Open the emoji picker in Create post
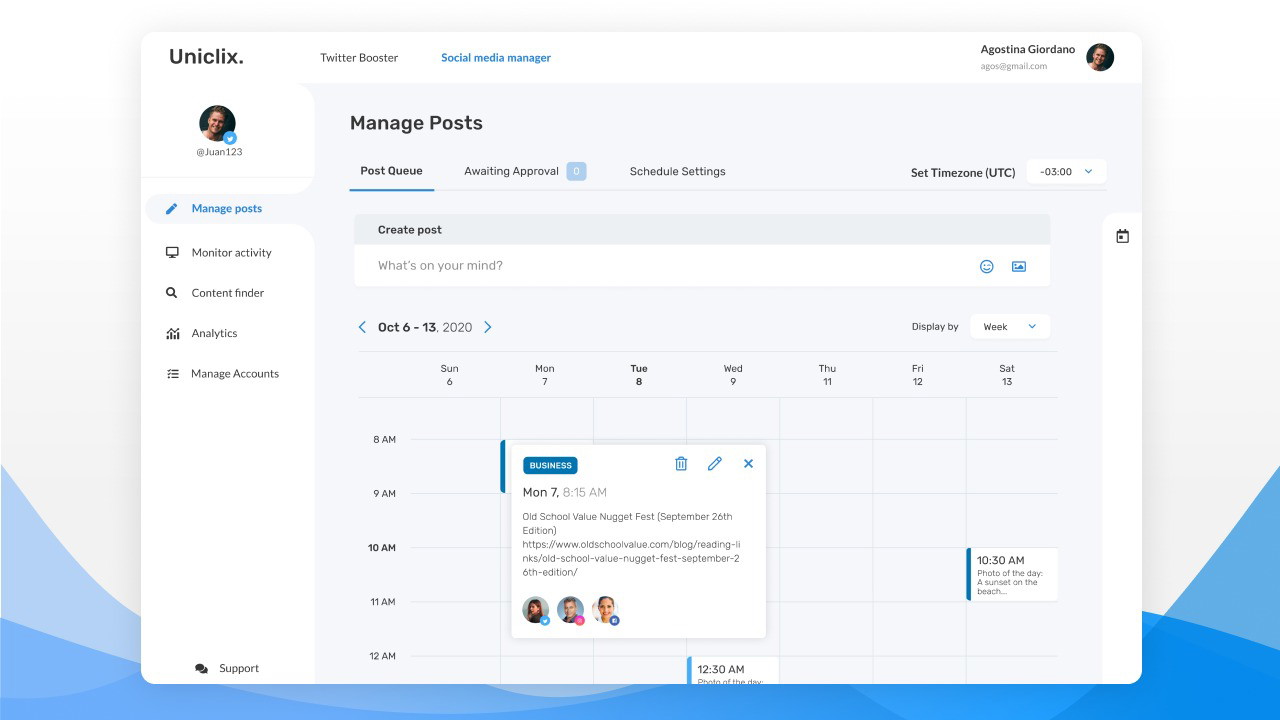1280x720 pixels. coord(986,266)
